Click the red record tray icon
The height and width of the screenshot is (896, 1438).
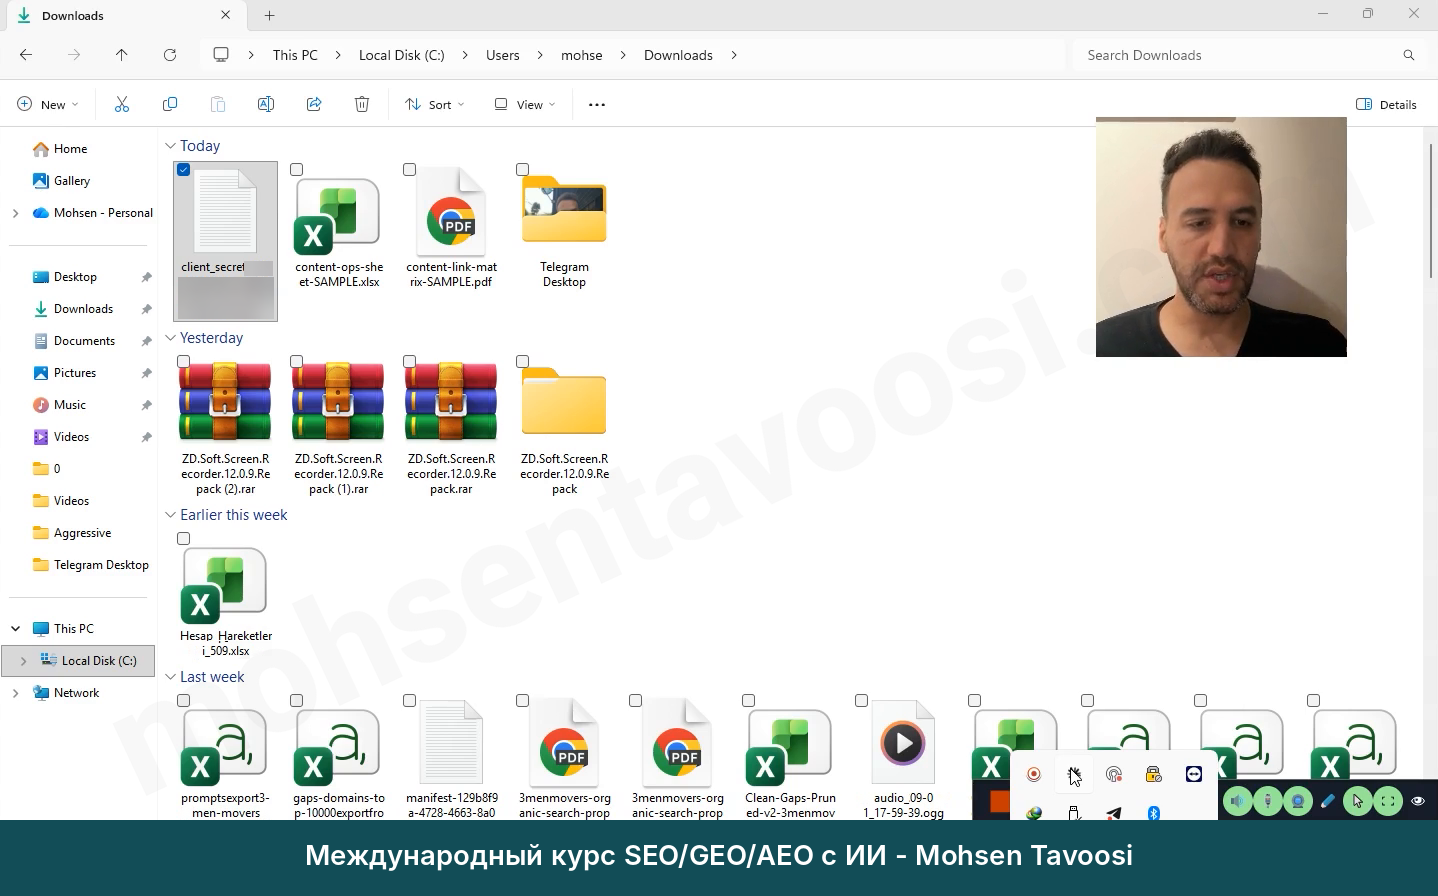coord(1034,774)
